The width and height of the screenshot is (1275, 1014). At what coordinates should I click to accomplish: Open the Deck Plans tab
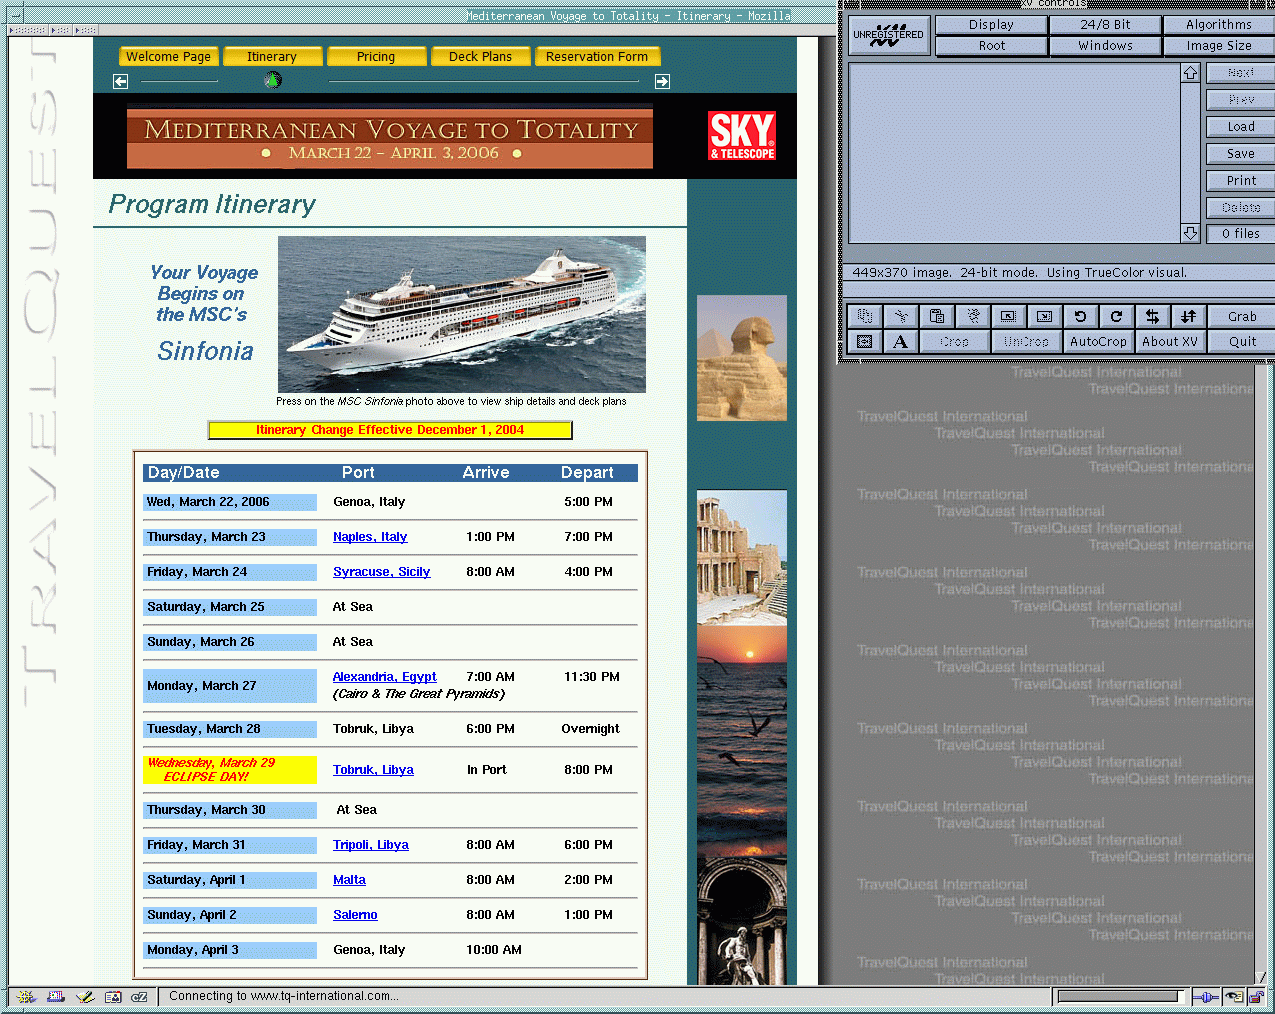click(480, 57)
